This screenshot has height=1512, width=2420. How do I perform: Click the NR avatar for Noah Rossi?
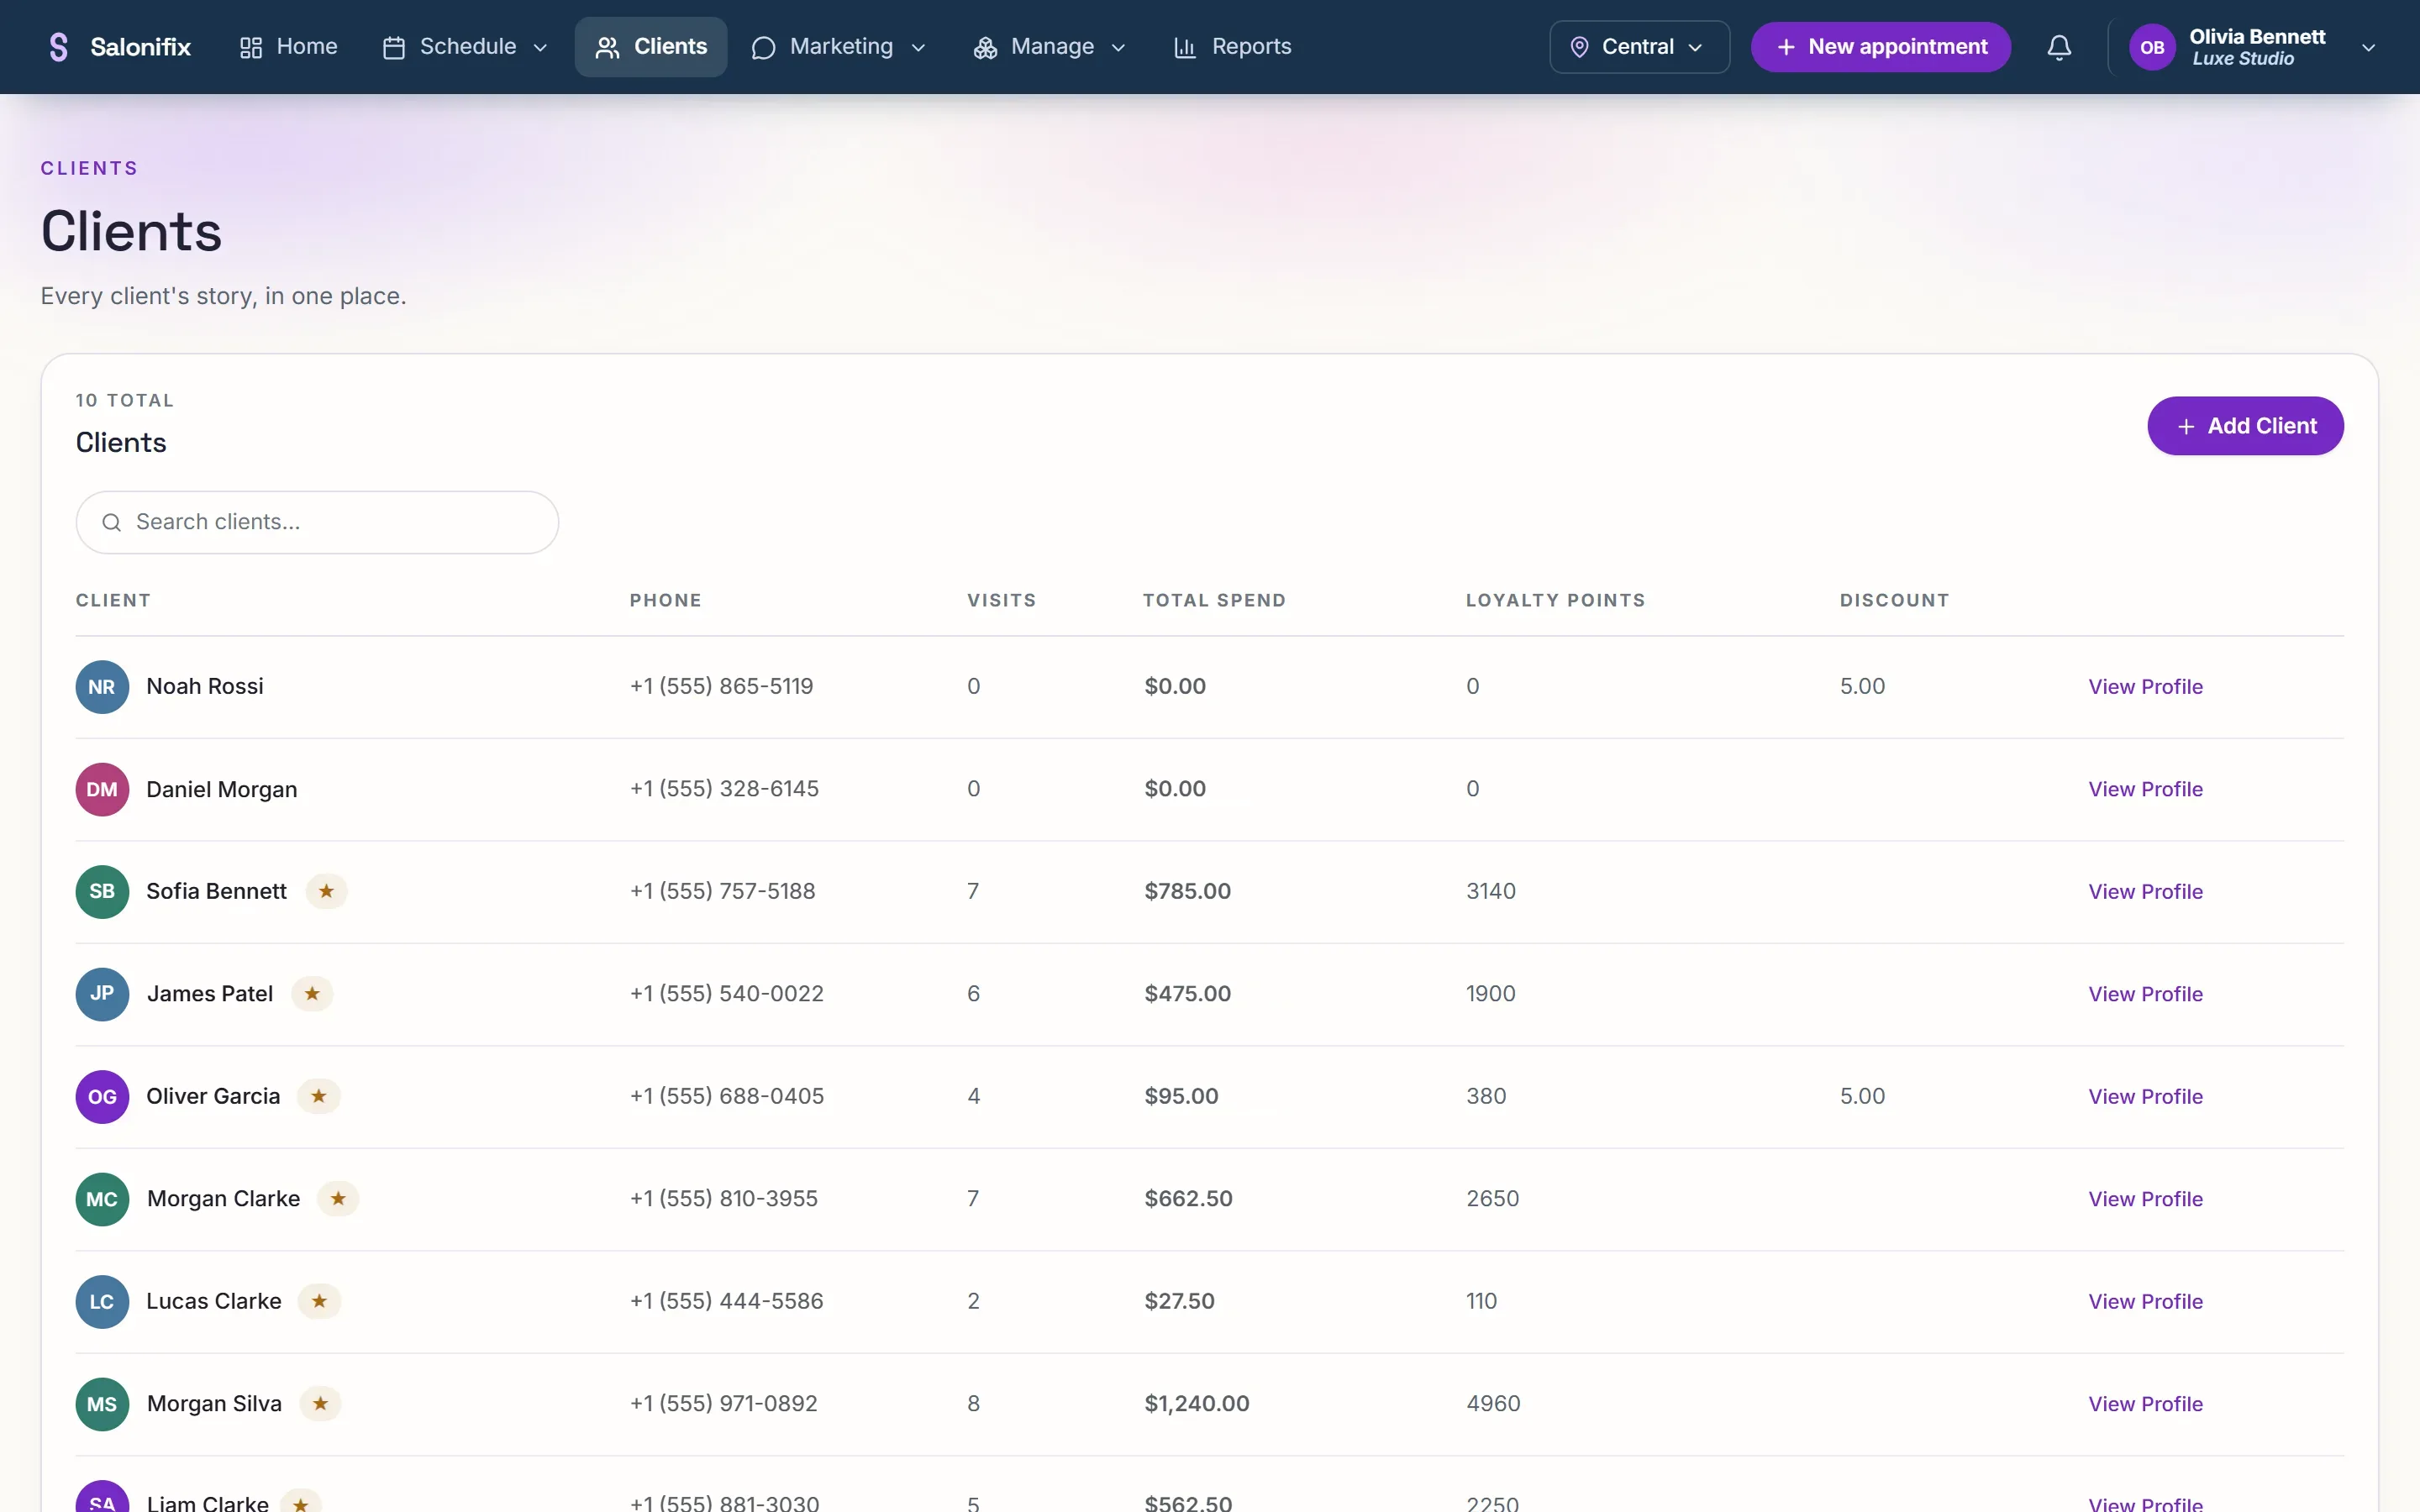102,687
